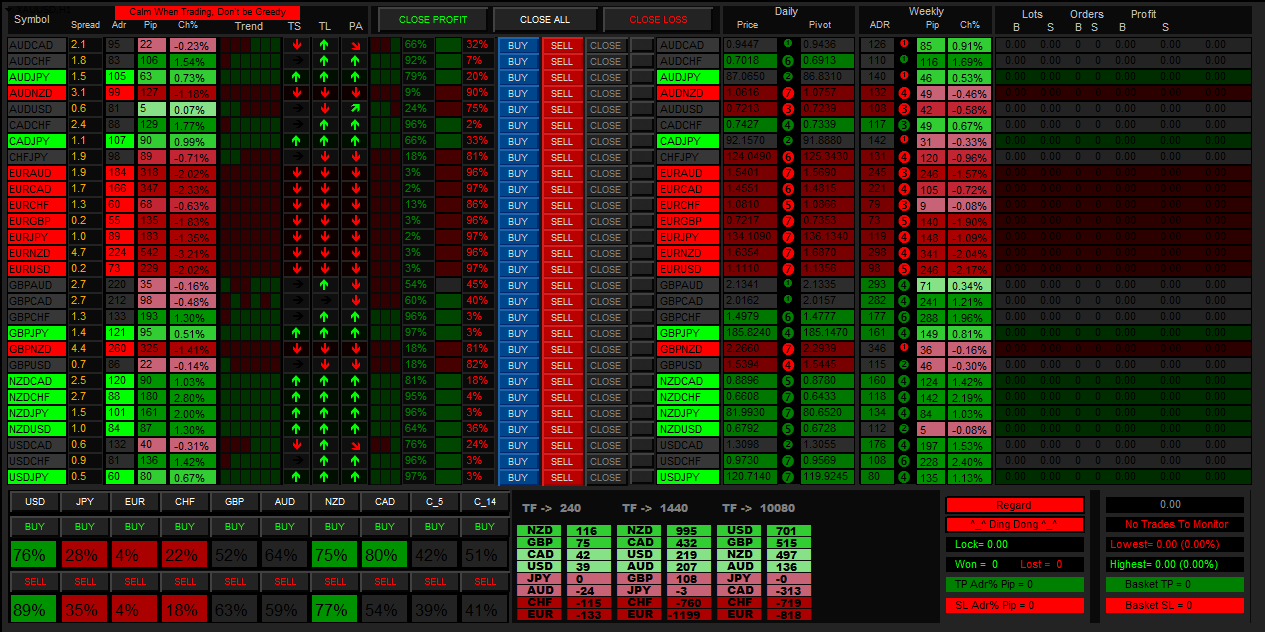Click the 'No Trades To Monitor' label
The width and height of the screenshot is (1265, 632).
point(1175,525)
